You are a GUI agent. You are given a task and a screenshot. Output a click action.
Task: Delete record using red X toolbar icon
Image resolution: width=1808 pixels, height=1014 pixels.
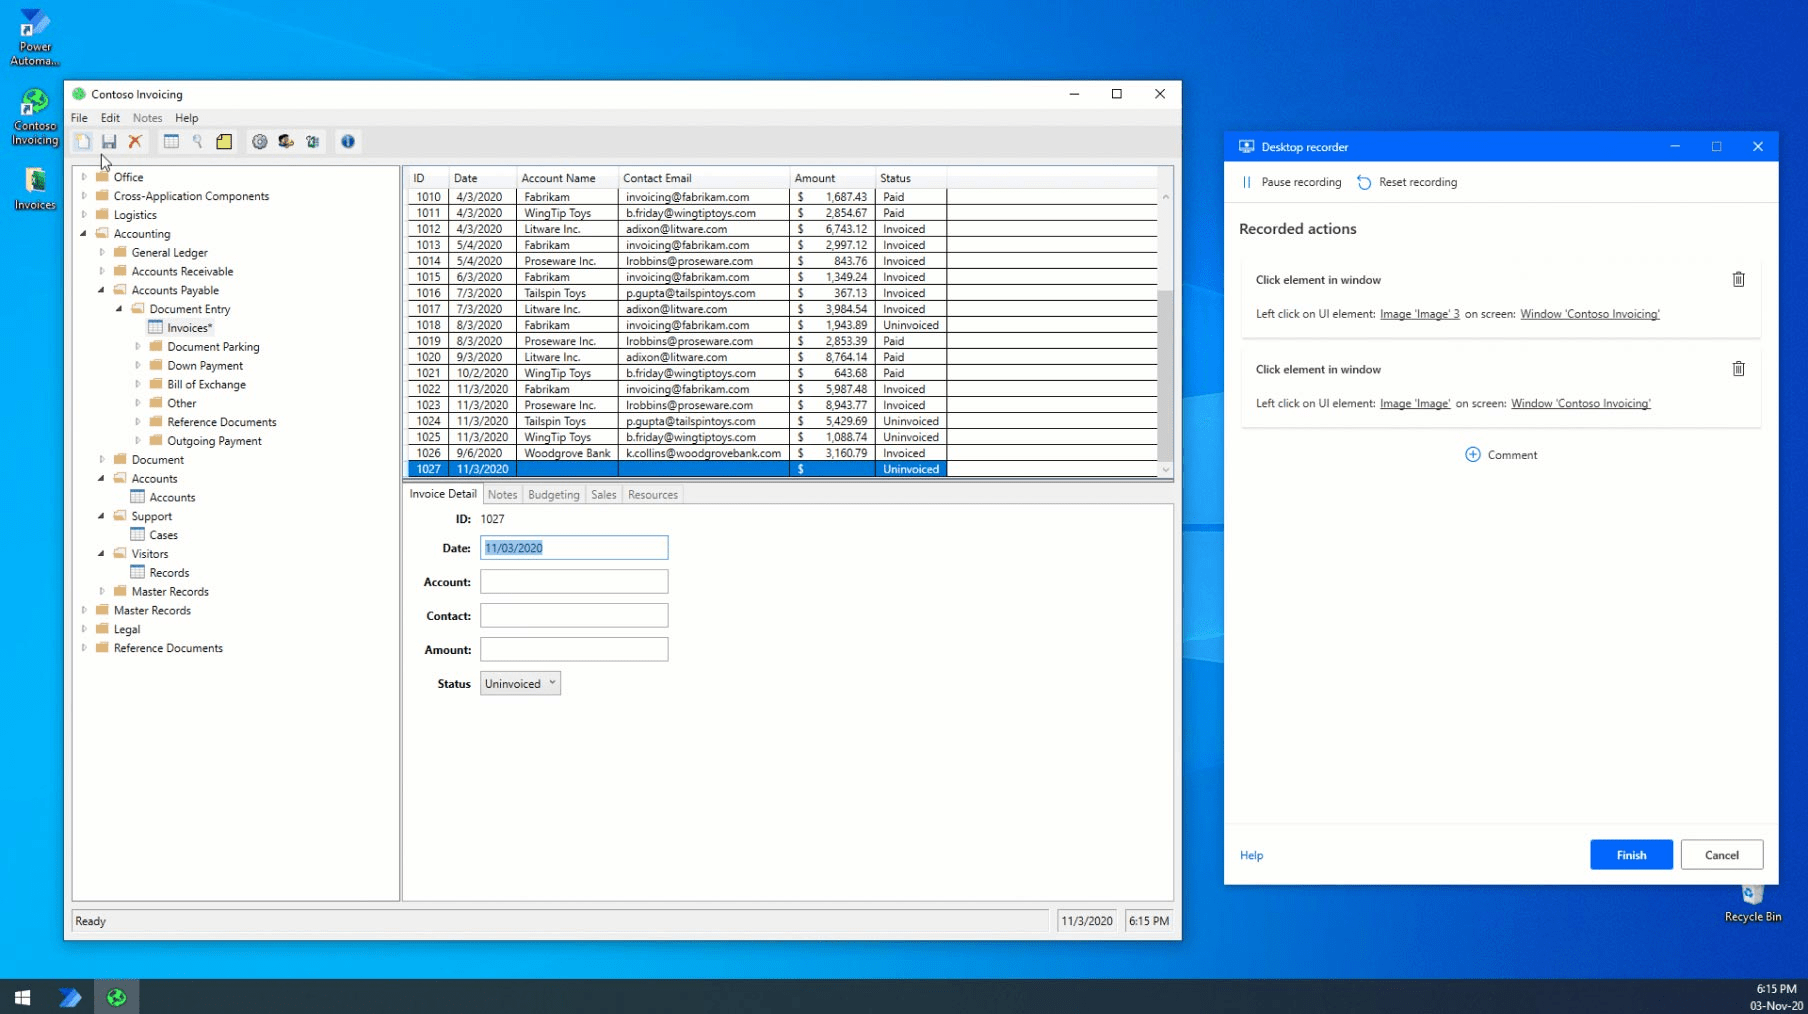tap(136, 141)
